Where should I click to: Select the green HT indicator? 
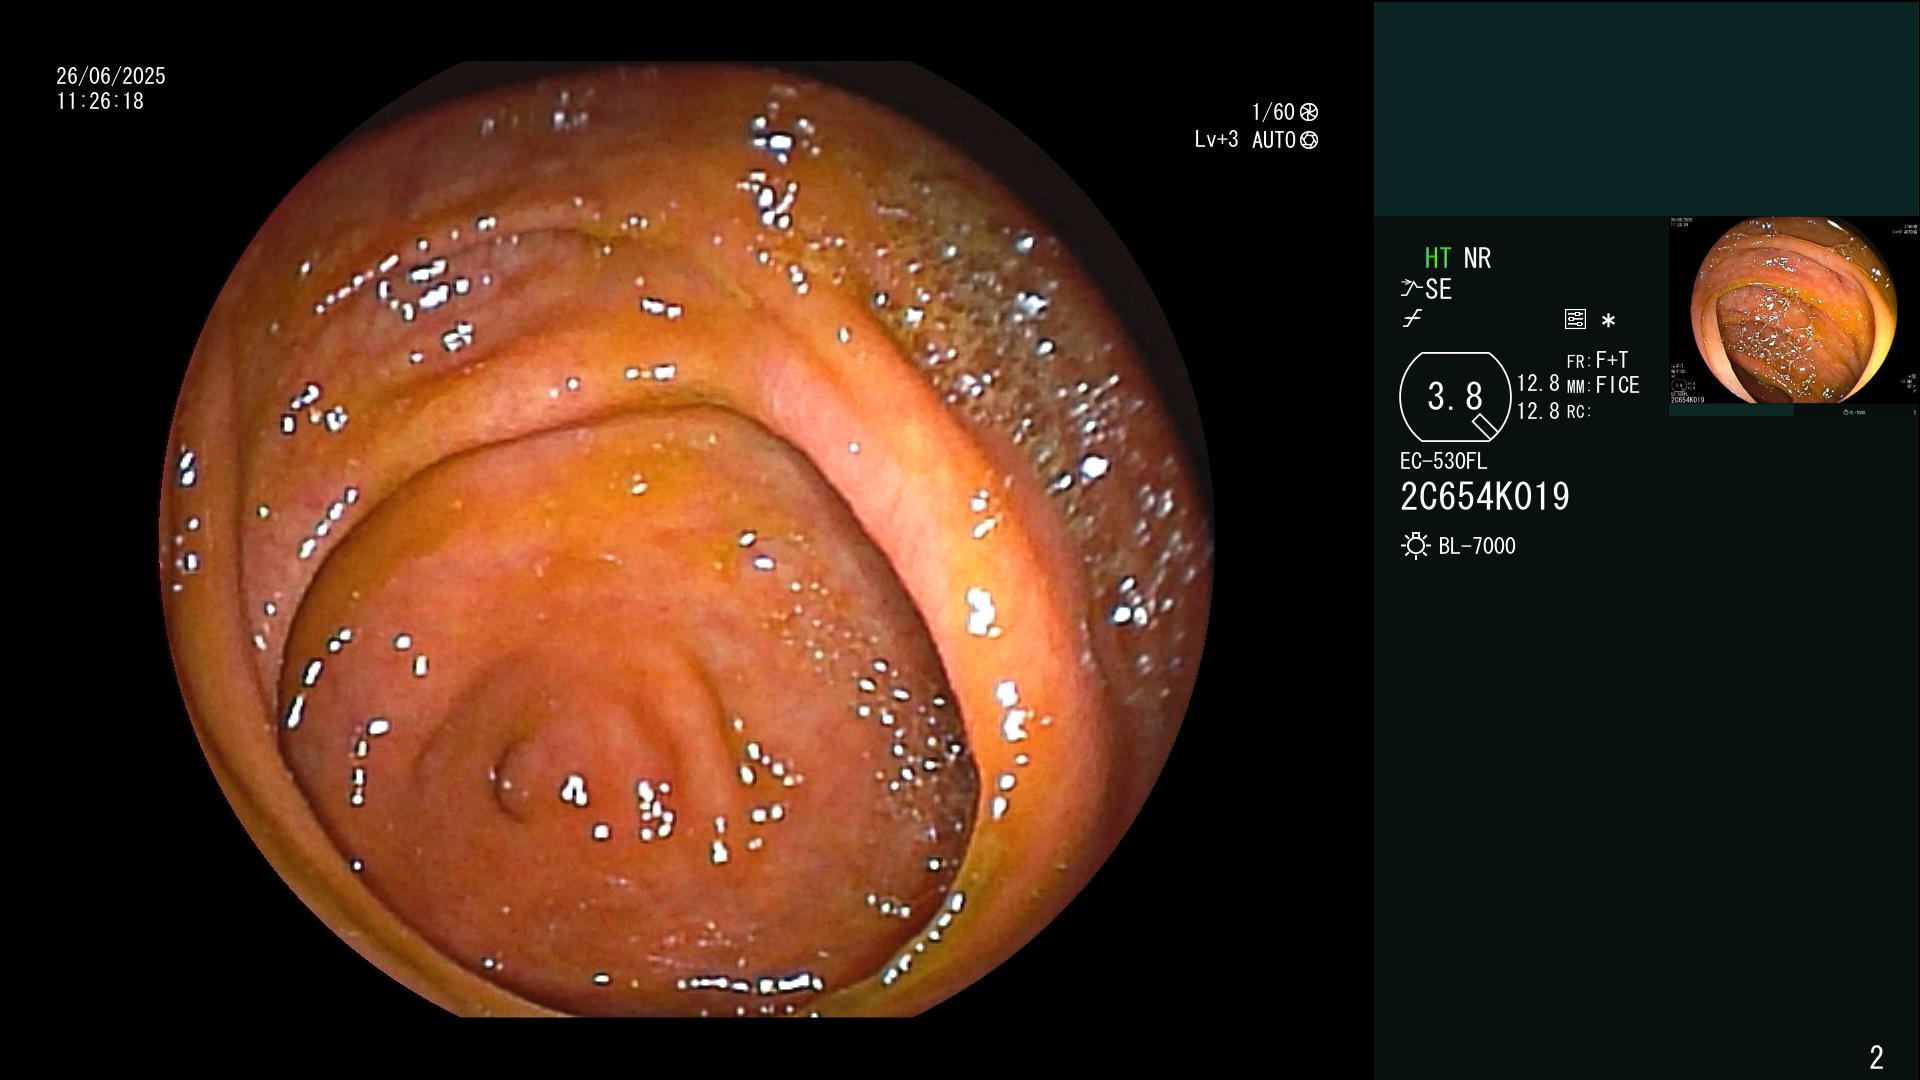1437,258
